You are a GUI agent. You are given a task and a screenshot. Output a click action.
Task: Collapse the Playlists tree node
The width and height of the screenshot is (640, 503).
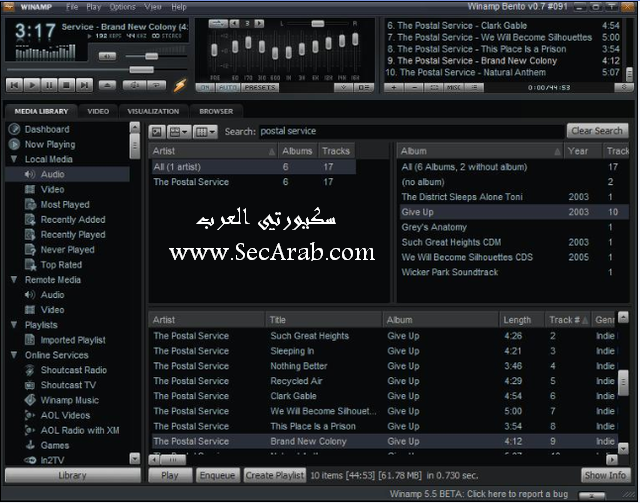point(14,325)
